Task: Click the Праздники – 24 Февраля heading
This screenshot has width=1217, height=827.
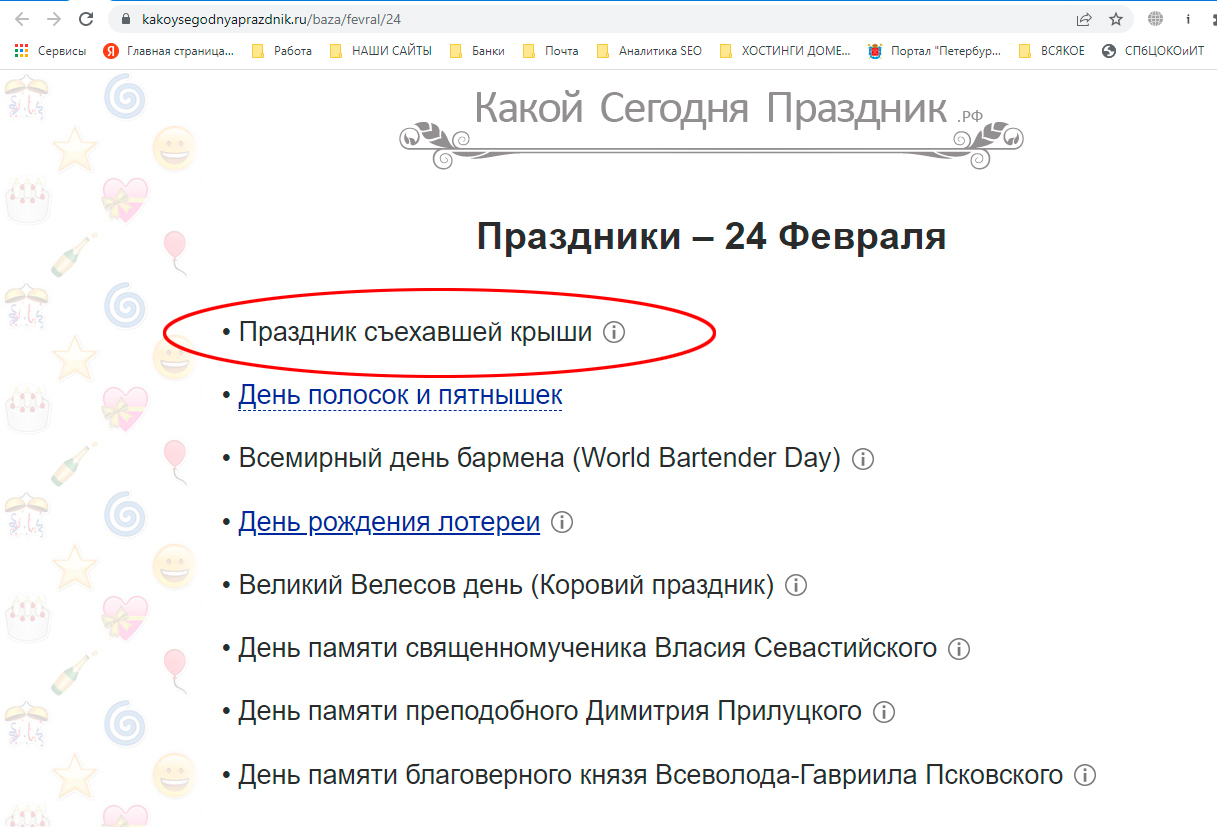Action: coord(711,238)
